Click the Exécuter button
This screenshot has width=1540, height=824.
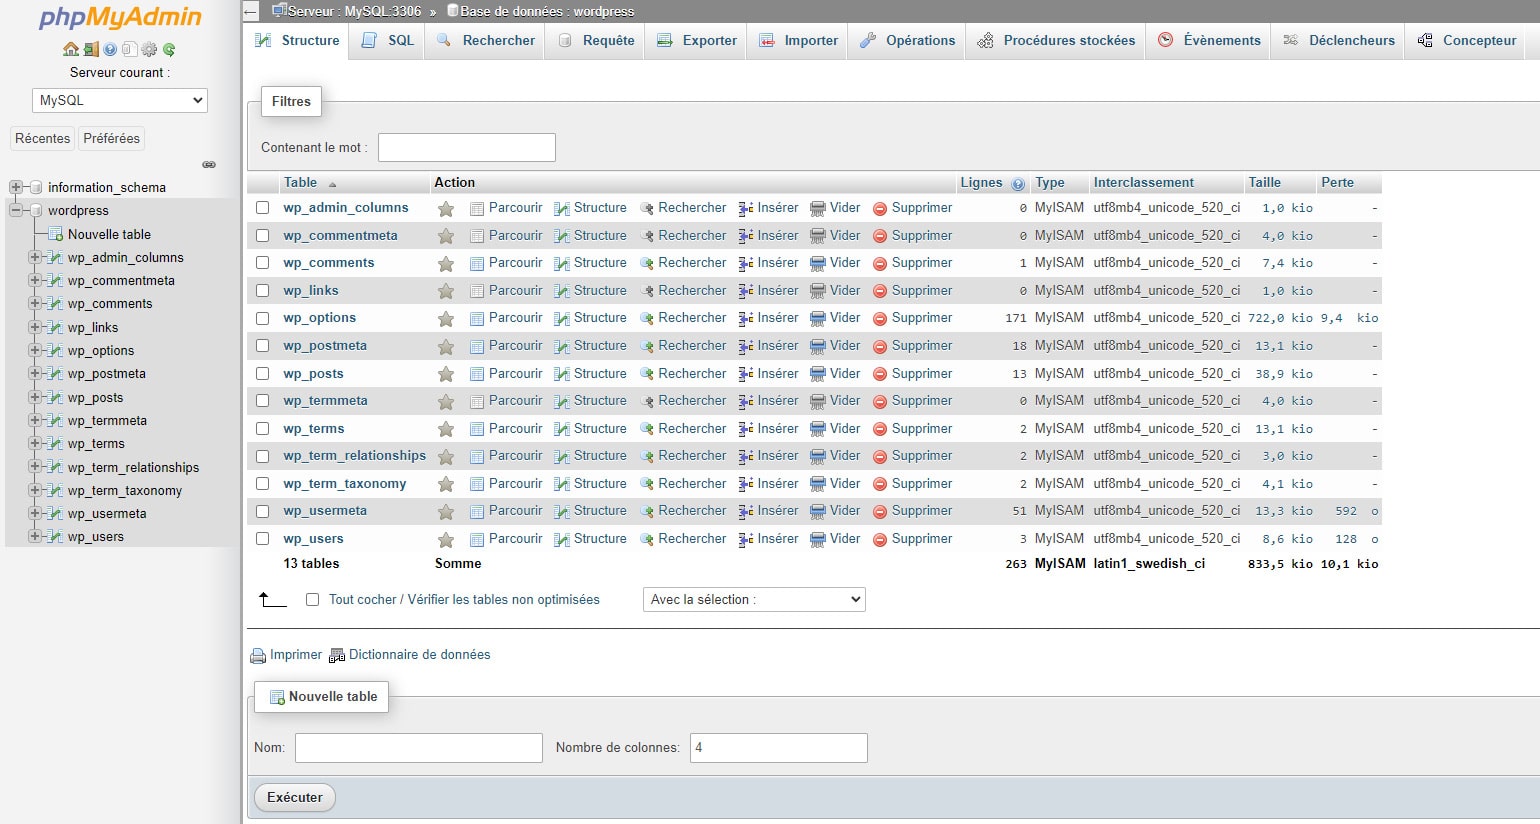coord(295,798)
